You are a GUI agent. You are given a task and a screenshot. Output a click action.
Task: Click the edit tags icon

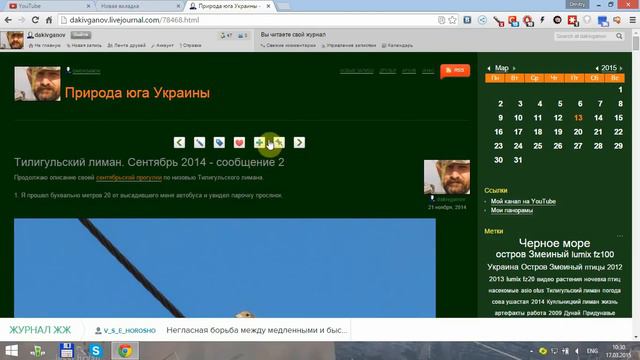click(x=219, y=142)
